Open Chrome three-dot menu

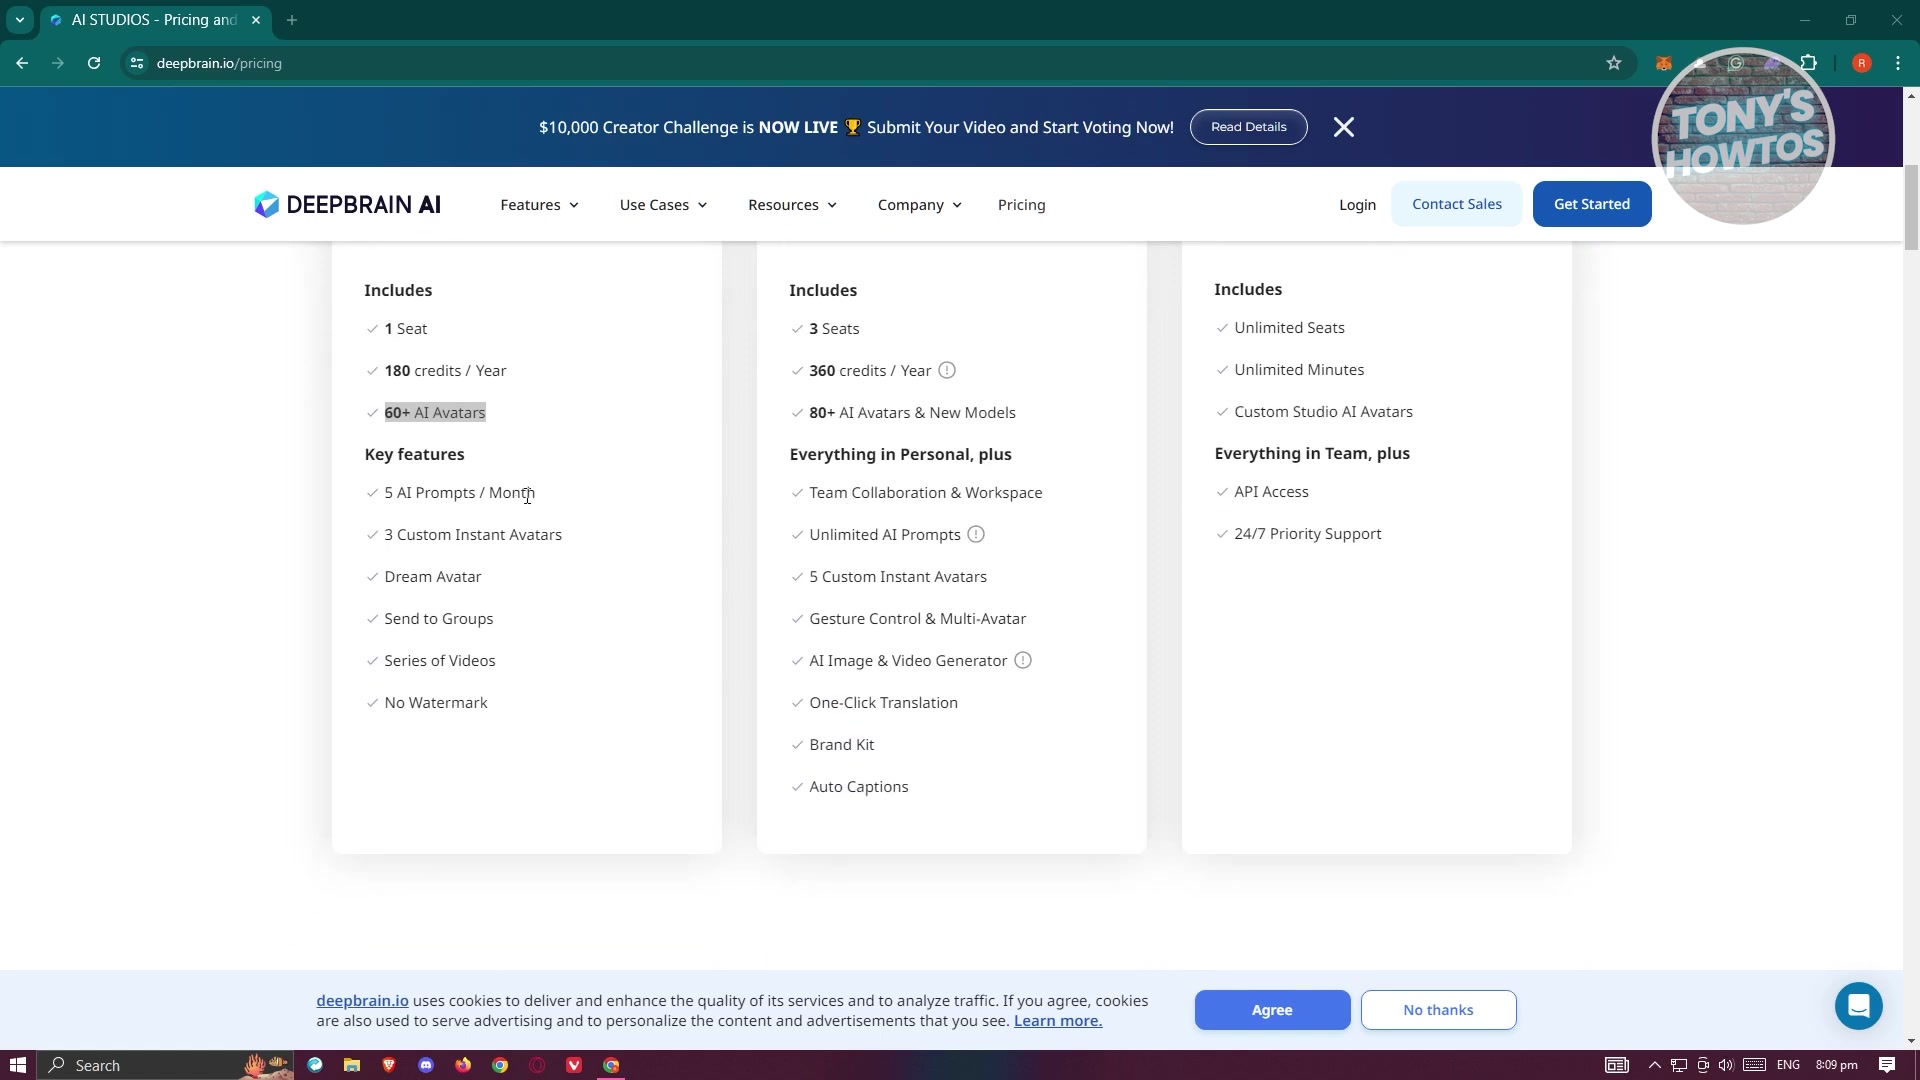point(1898,63)
